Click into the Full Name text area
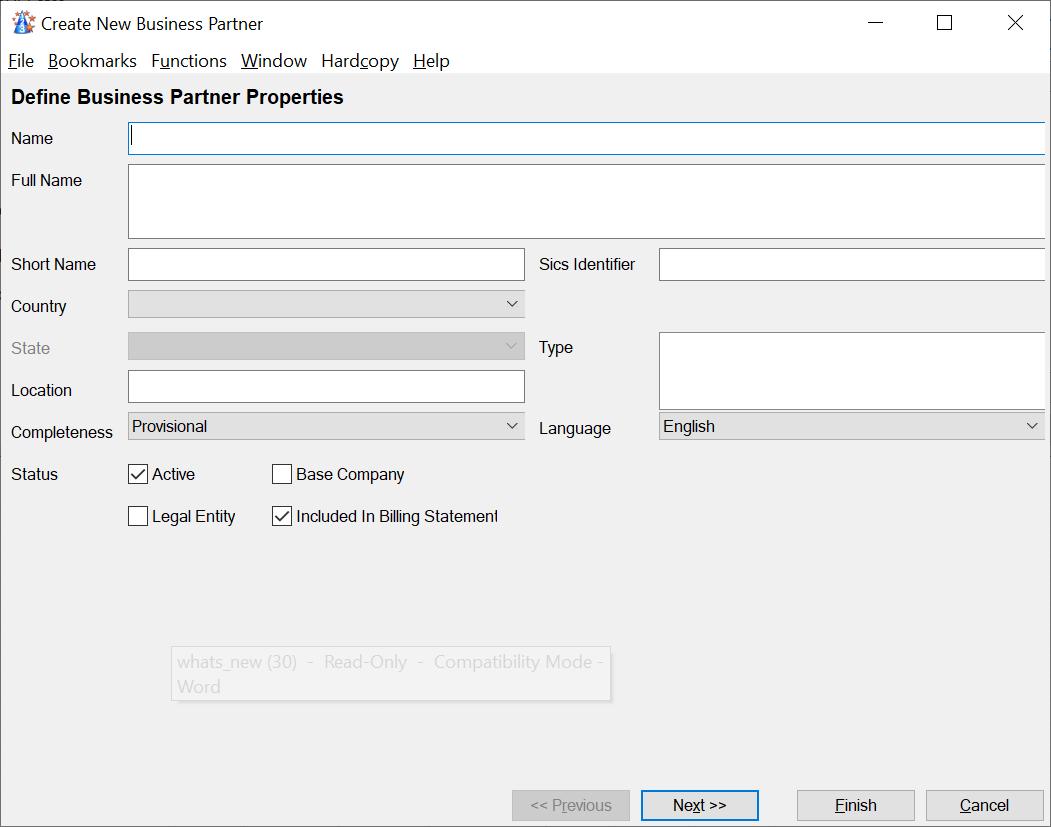Viewport: 1051px width, 827px height. (586, 201)
